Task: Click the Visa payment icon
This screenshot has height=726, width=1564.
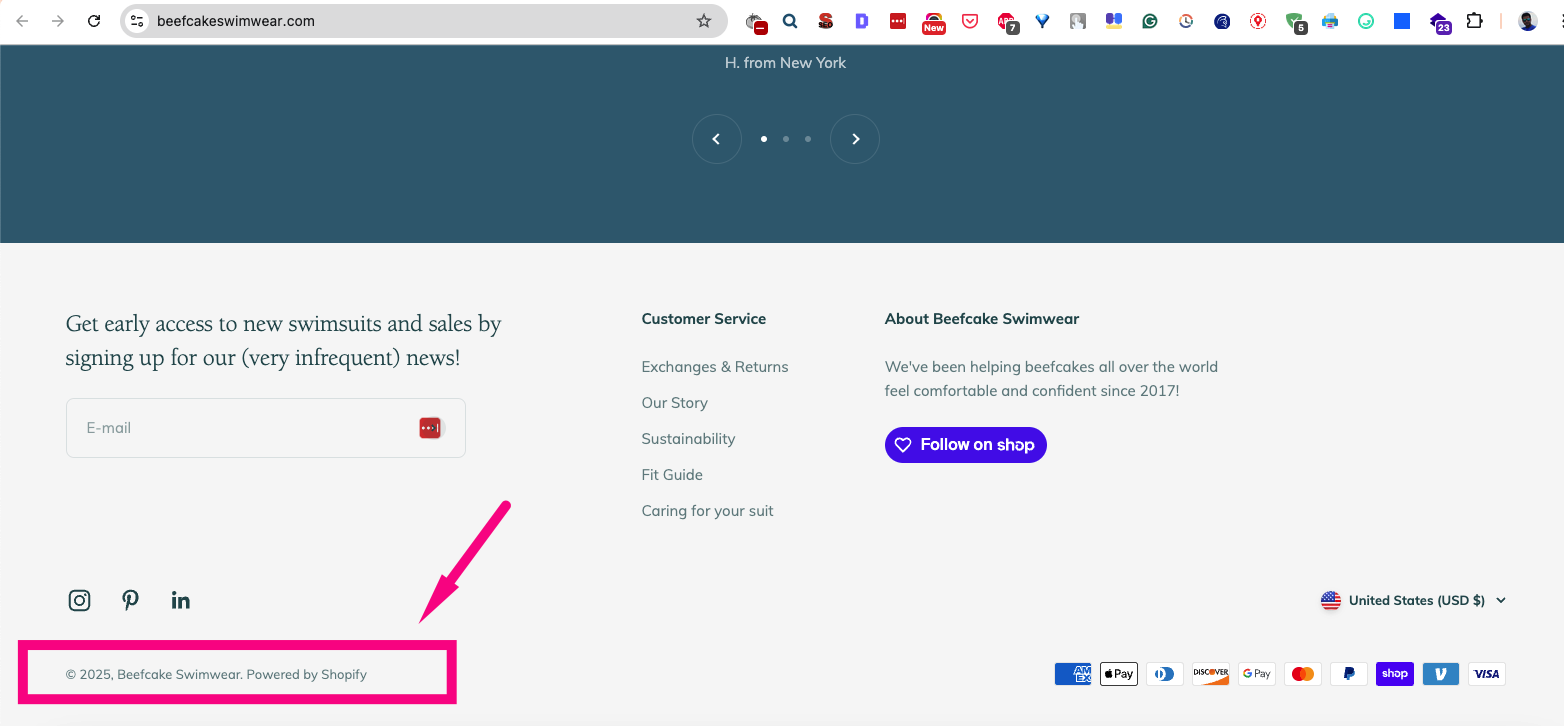Action: (1487, 674)
